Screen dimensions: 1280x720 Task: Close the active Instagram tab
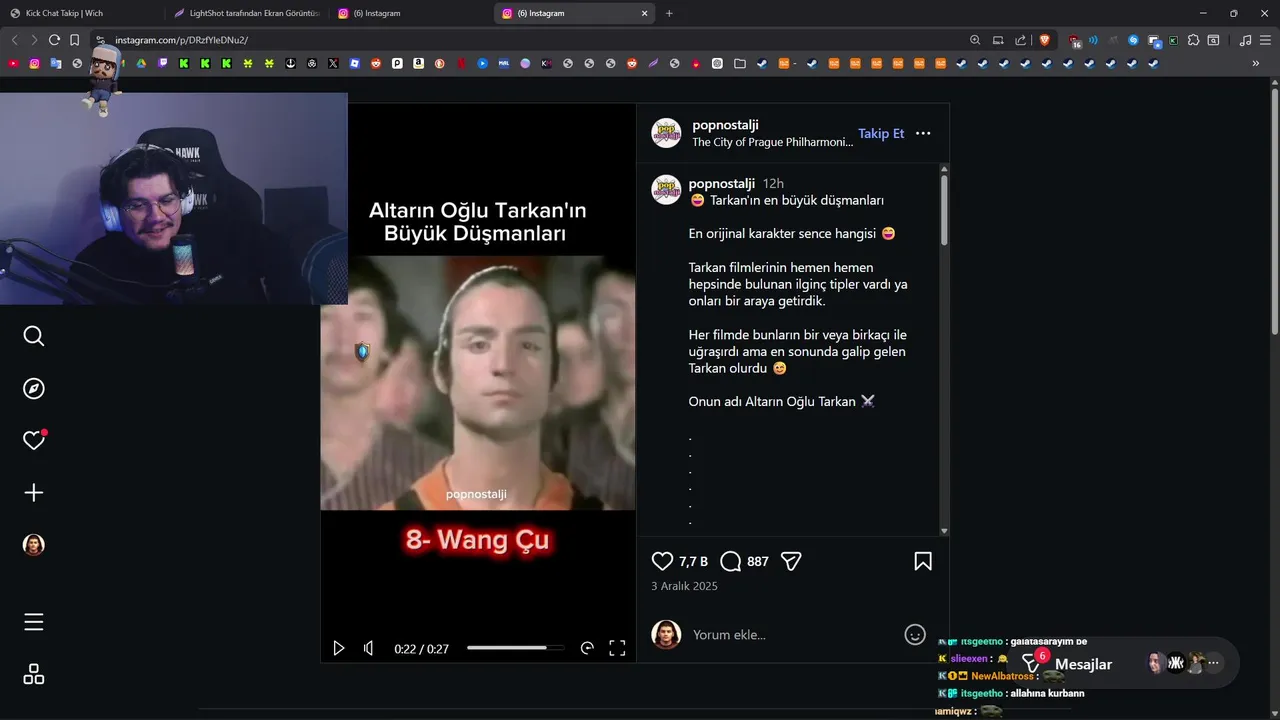click(645, 13)
